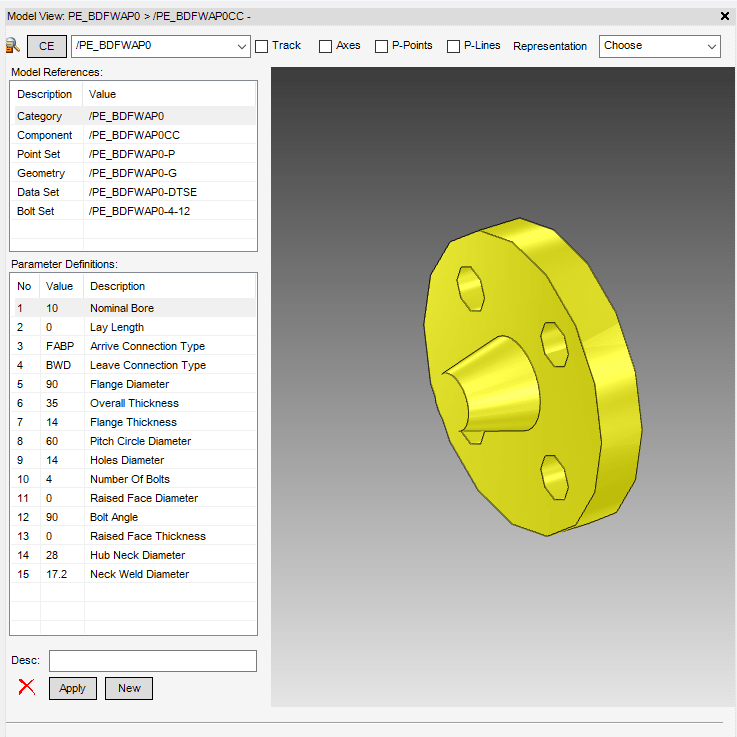Open the Representation Choose dropdown
Image resolution: width=737 pixels, height=737 pixels.
coord(659,46)
